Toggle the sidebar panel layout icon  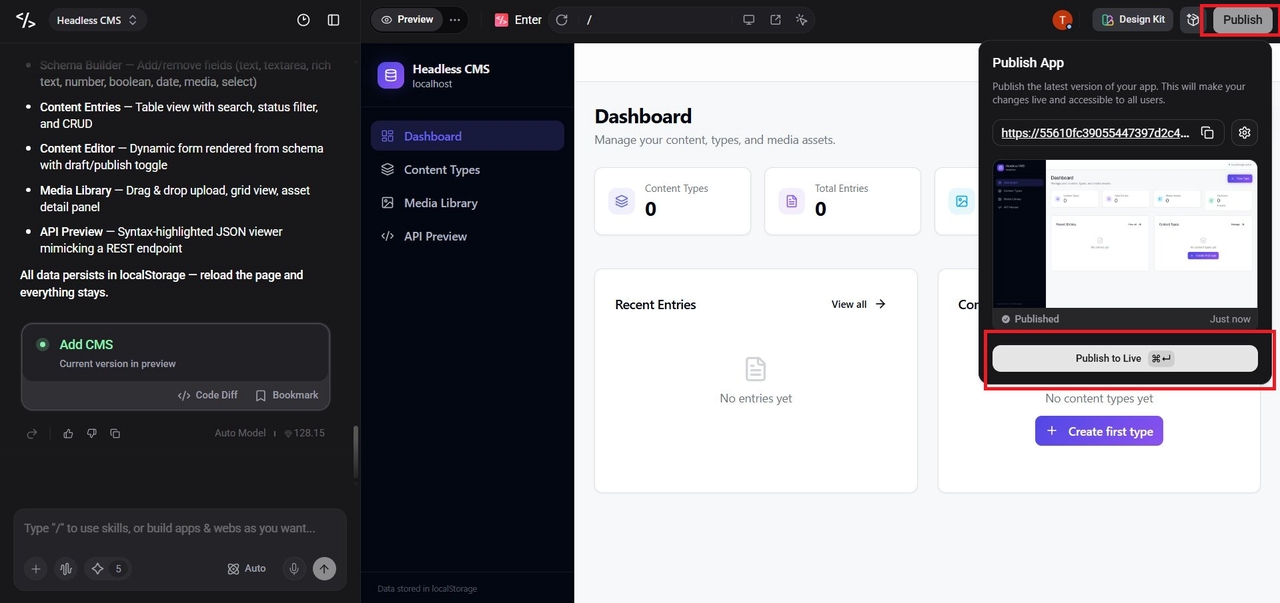point(334,20)
